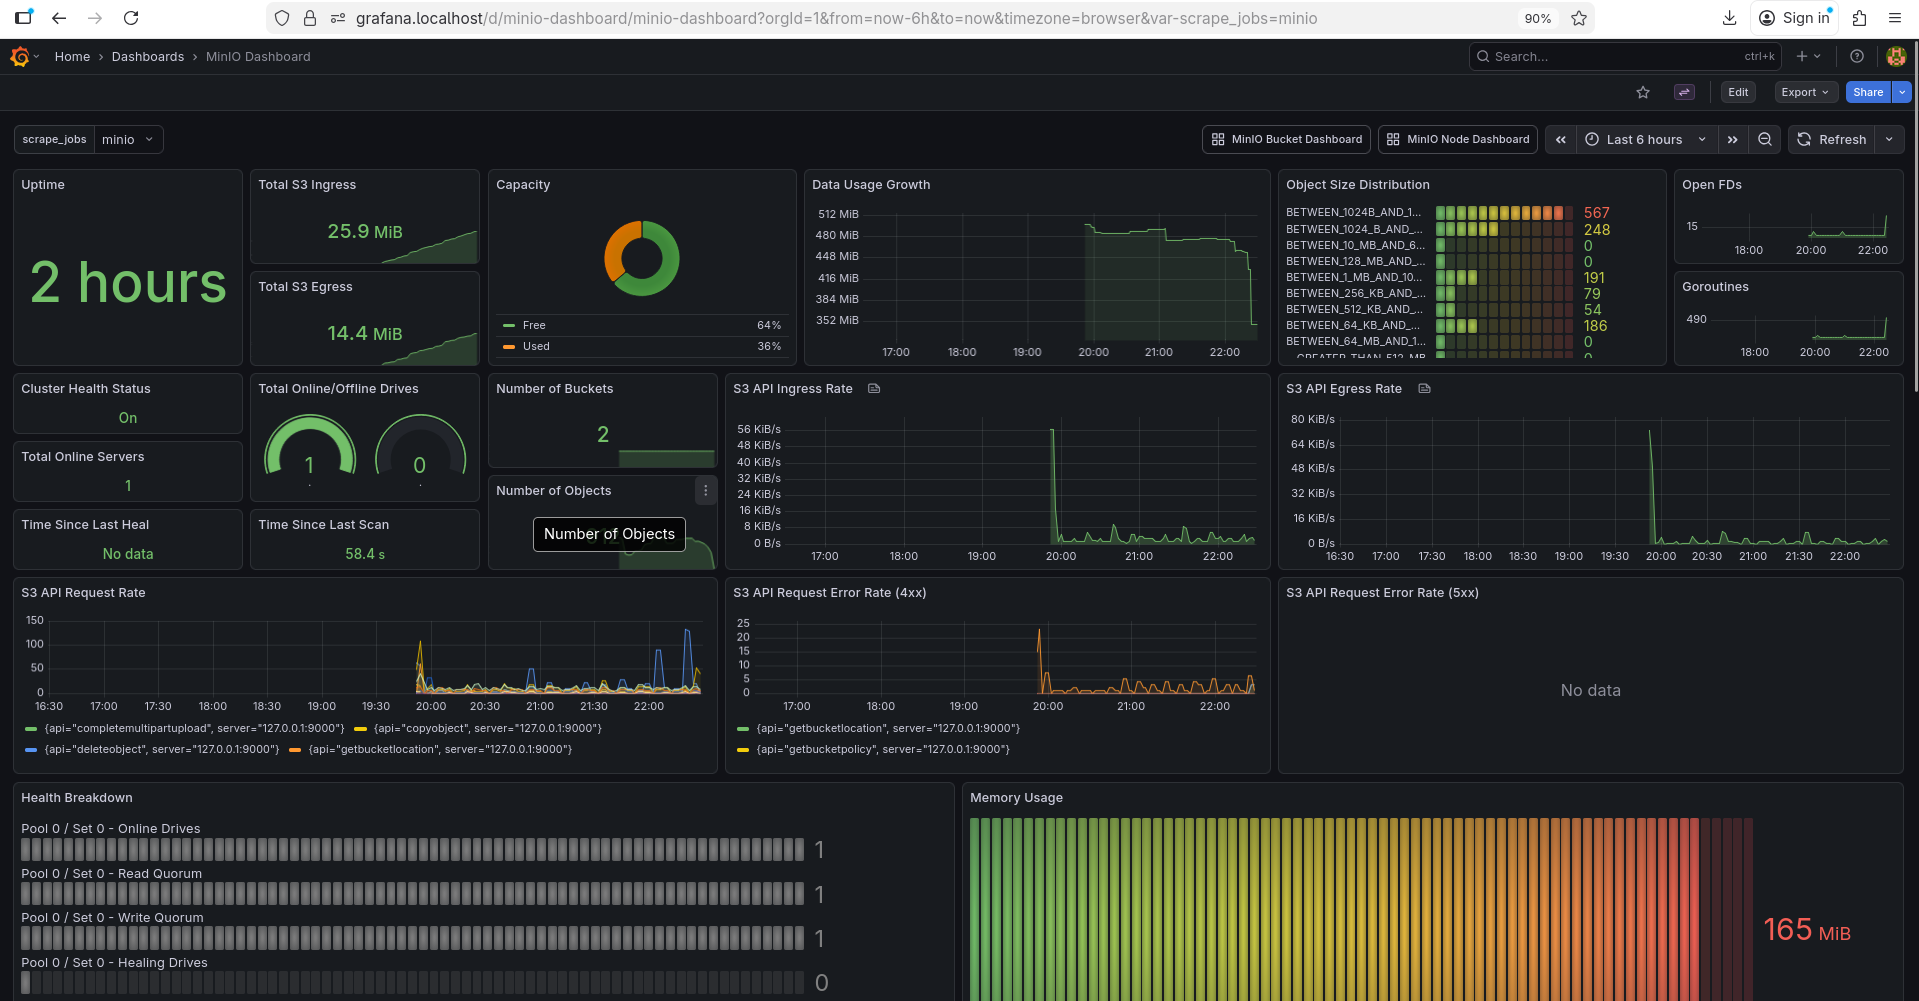1919x1001 pixels.
Task: Click the MinIO Dashboard breadcrumb
Action: 258,57
